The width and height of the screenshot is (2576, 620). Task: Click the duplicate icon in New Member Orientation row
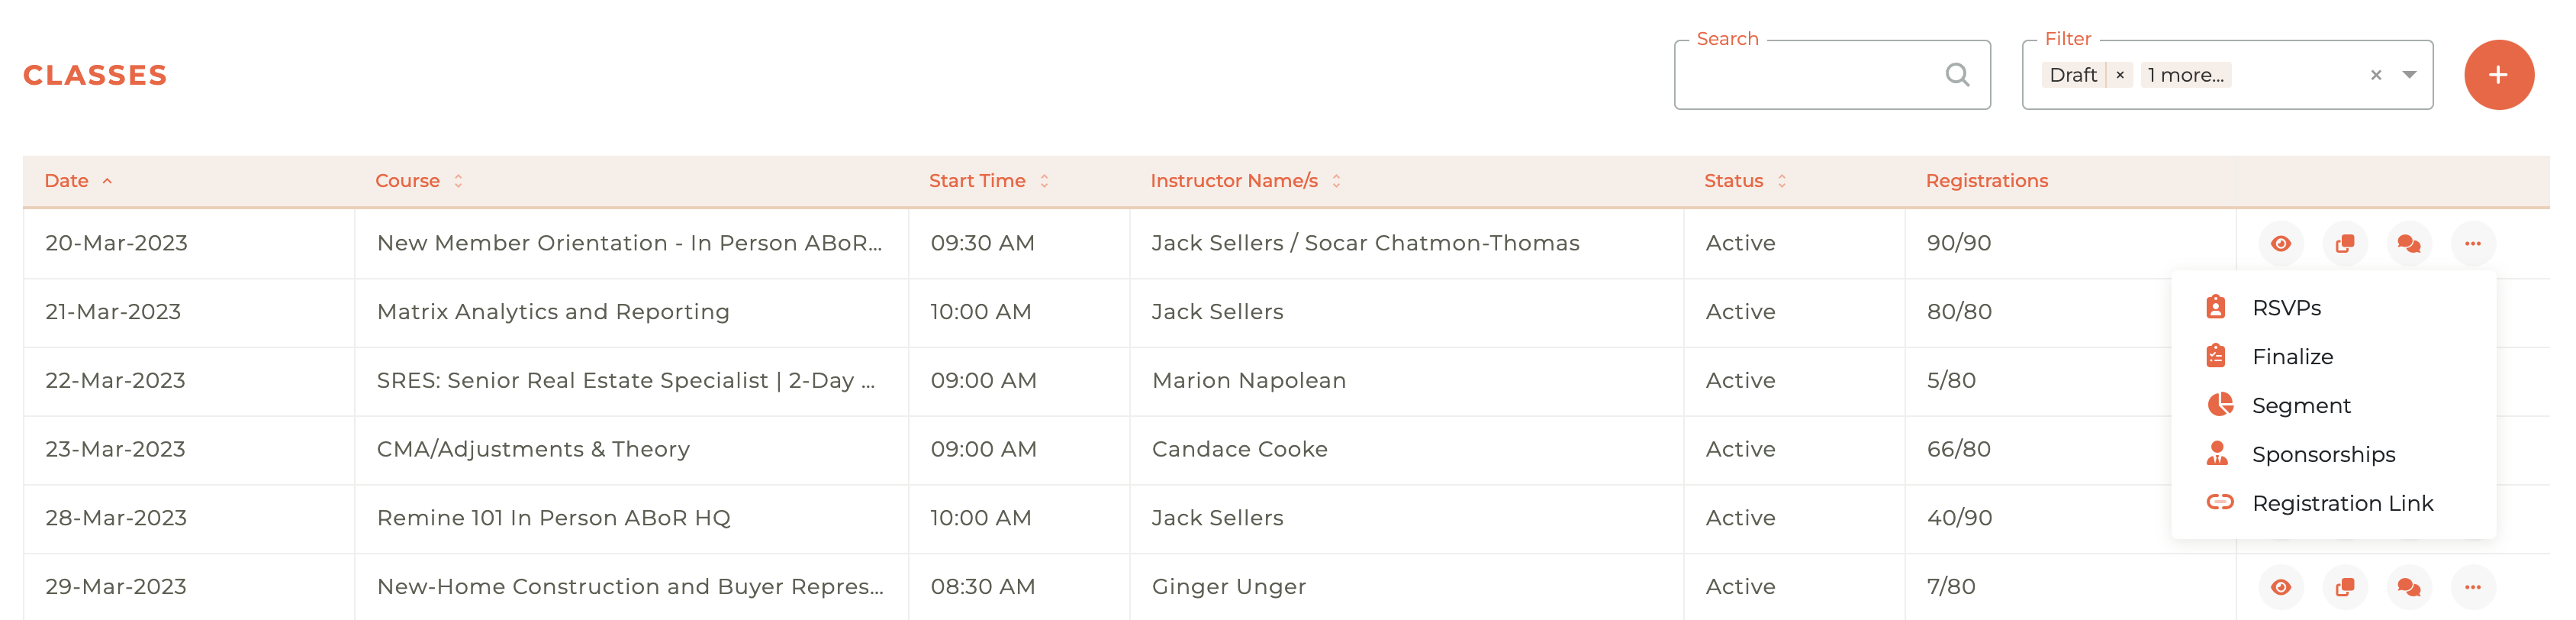2344,243
